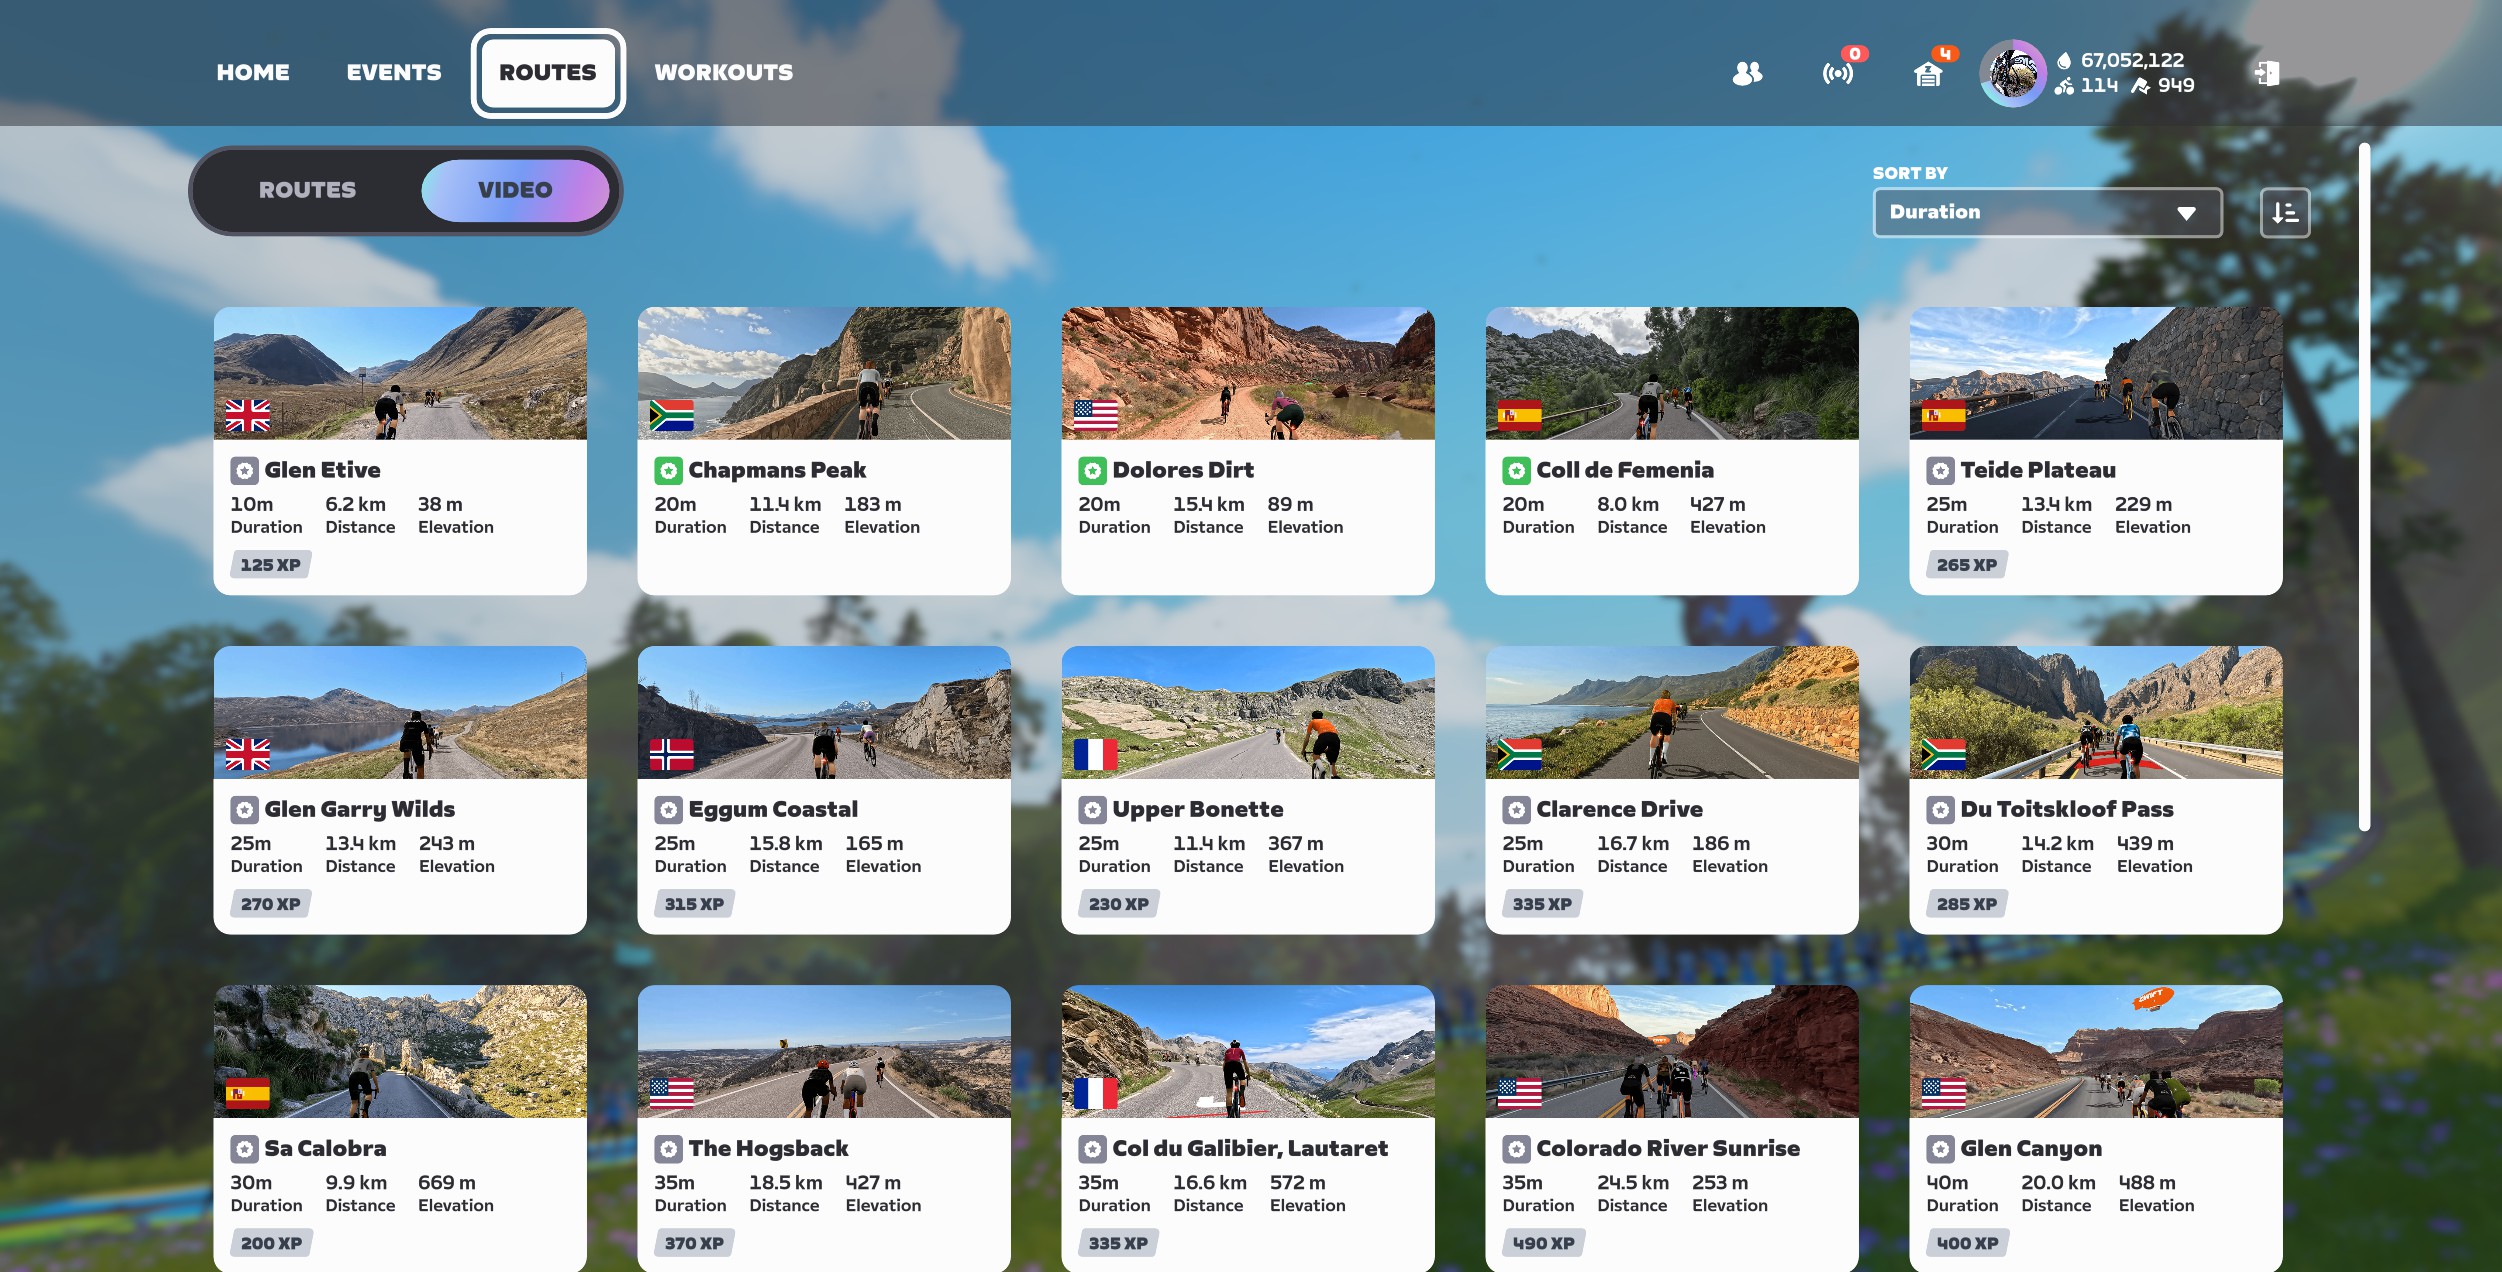Click the badge icon beside Upper Bonette

pyautogui.click(x=1092, y=809)
